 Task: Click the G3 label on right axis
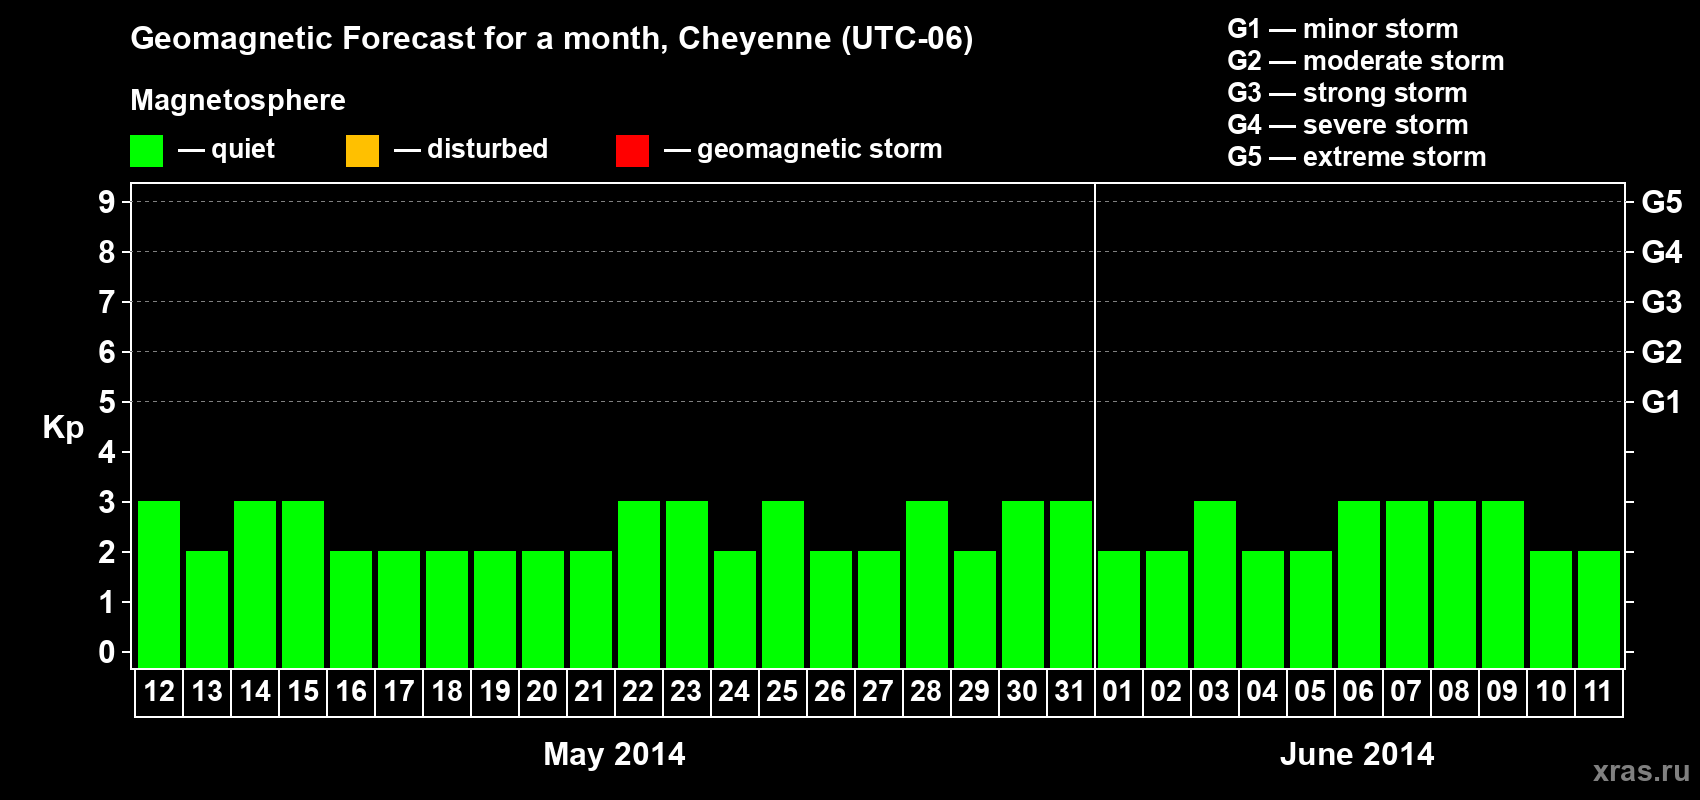coord(1661,302)
